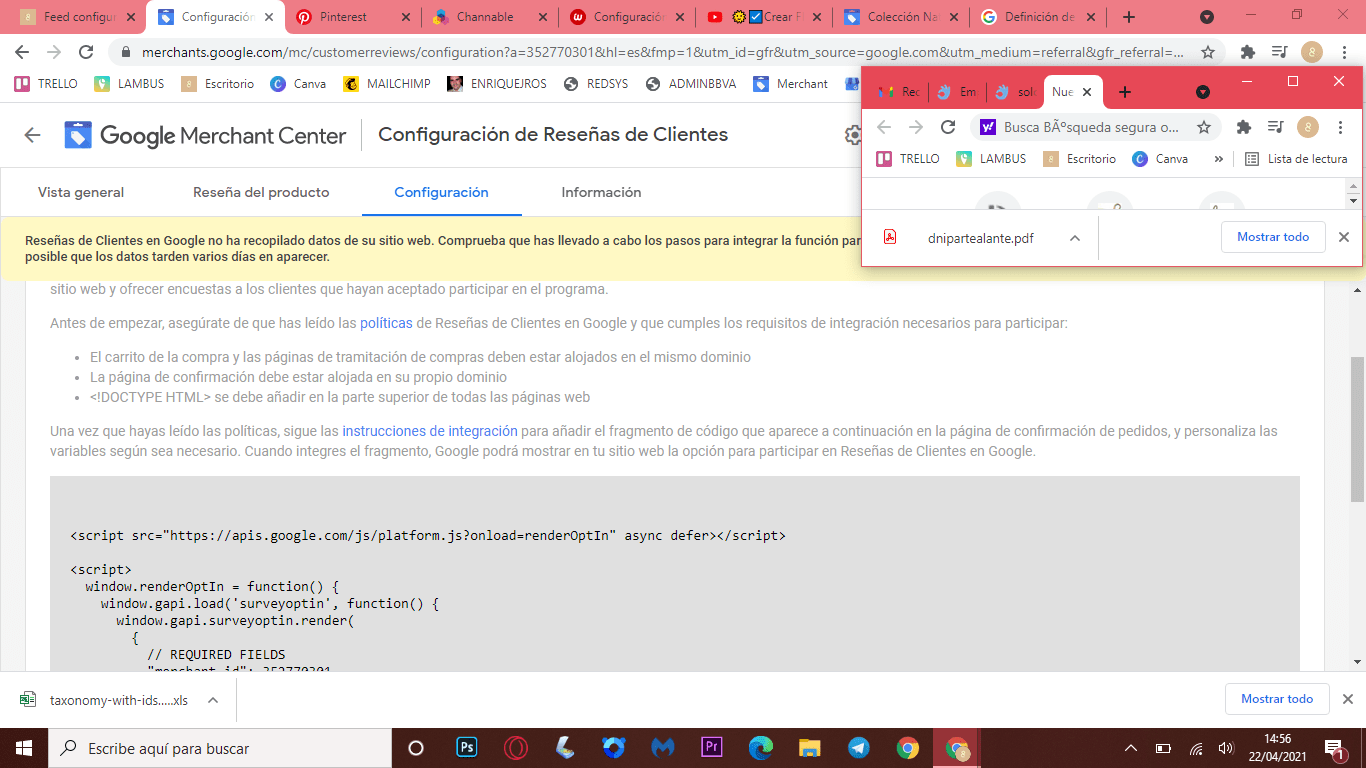This screenshot has height=768, width=1366.
Task: Switch to Colección Na browser tab
Action: (901, 17)
